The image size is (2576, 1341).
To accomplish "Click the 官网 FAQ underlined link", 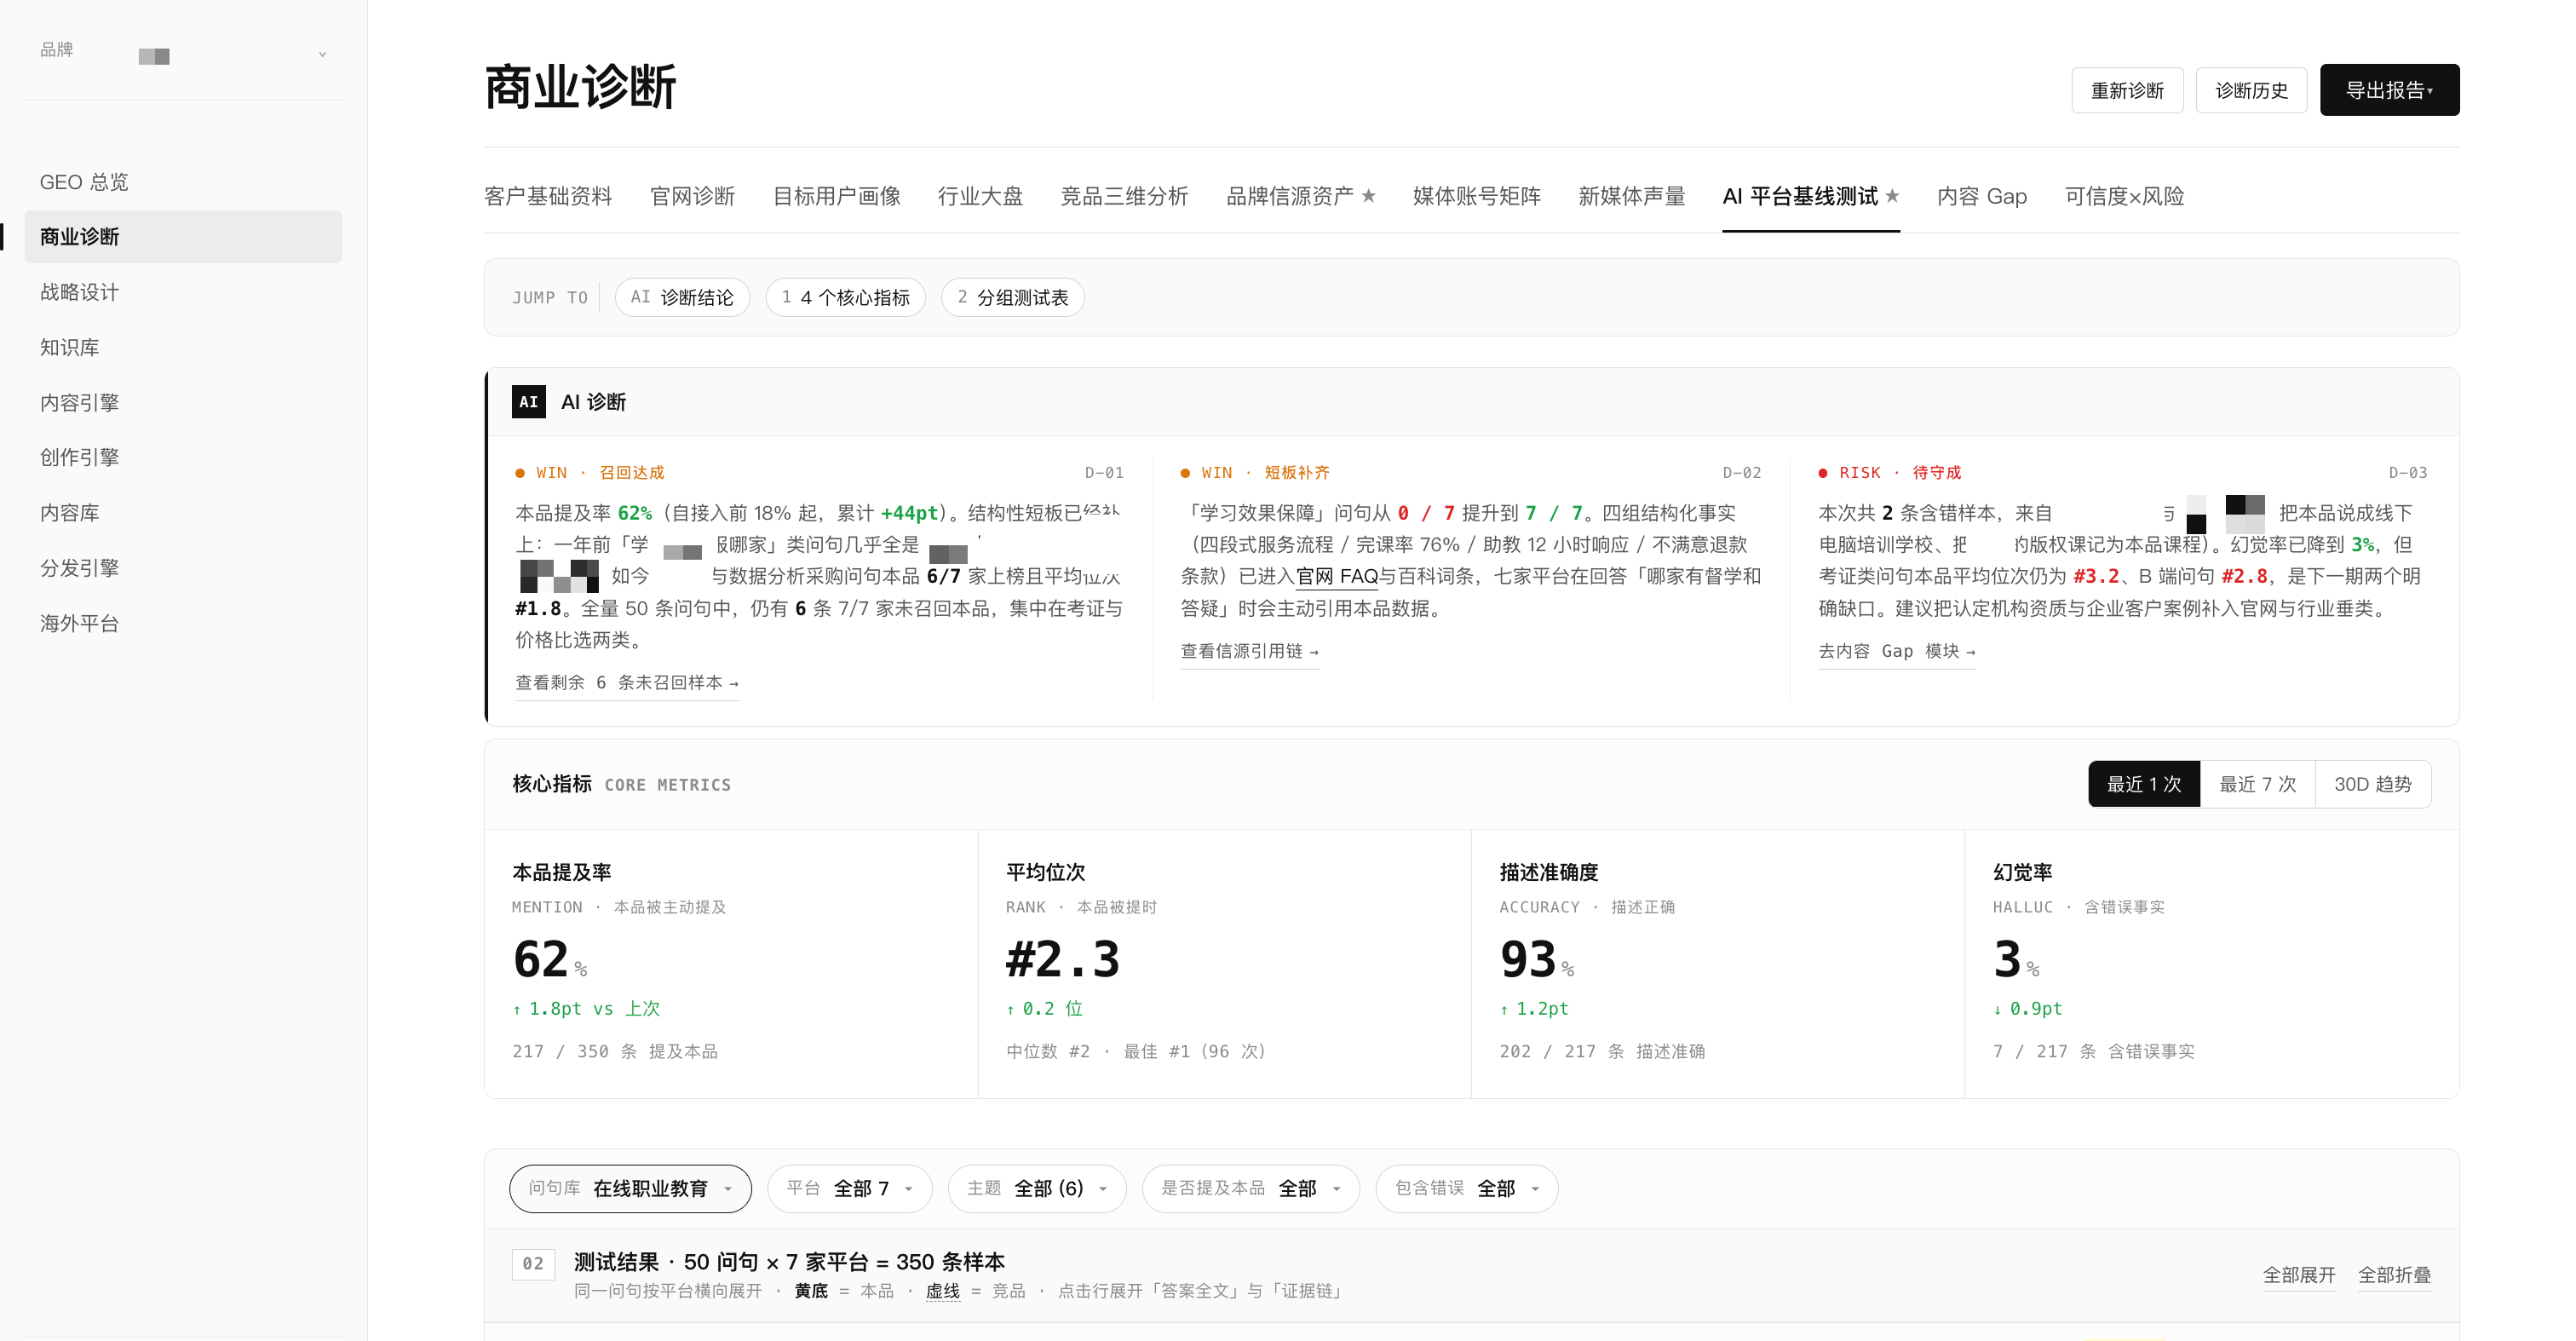I will click(1338, 576).
